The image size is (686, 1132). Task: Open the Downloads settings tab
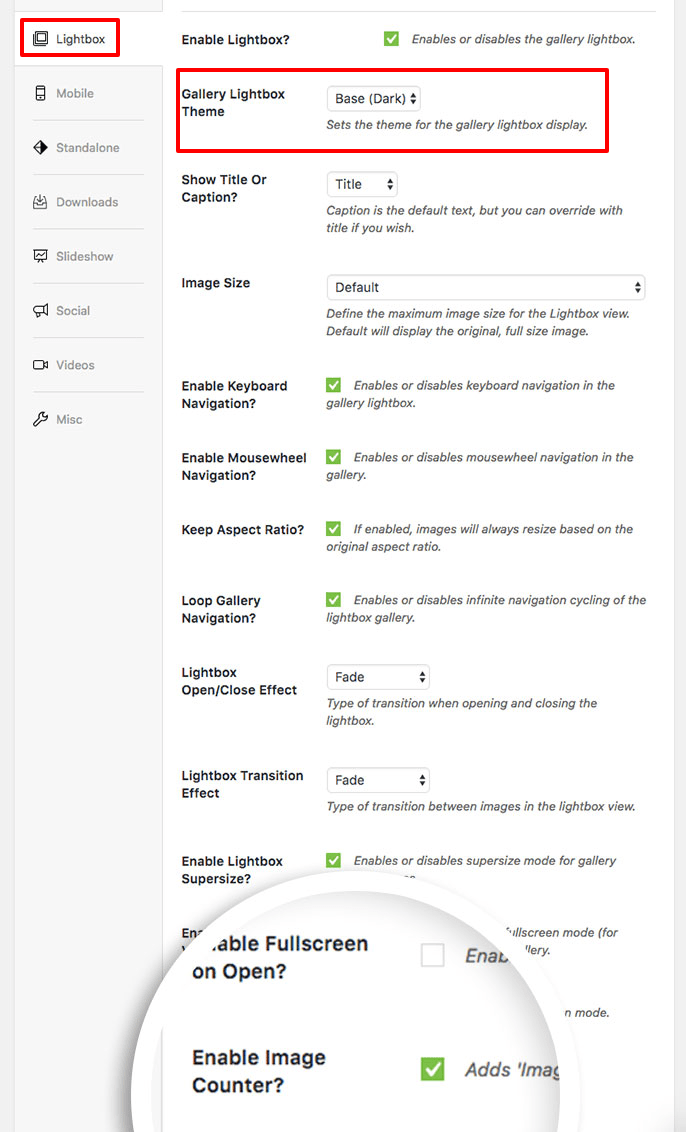tap(86, 202)
